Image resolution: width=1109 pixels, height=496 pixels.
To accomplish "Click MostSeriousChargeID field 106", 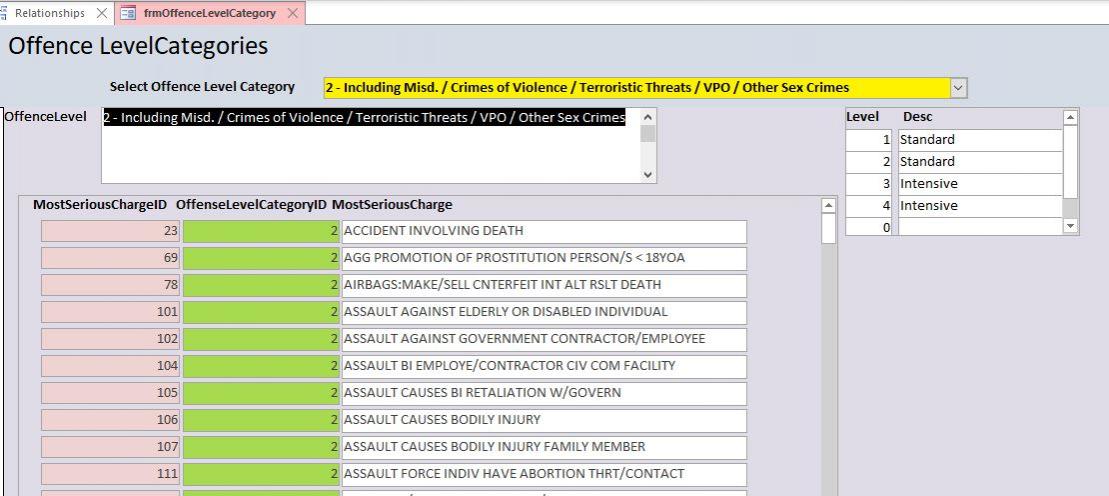I will point(110,420).
